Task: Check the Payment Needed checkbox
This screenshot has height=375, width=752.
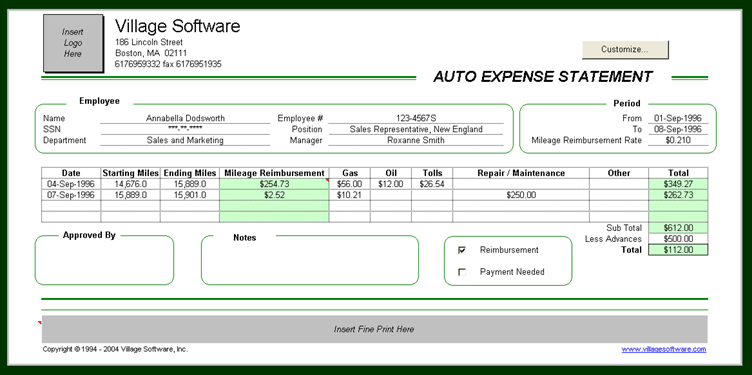Action: 462,272
